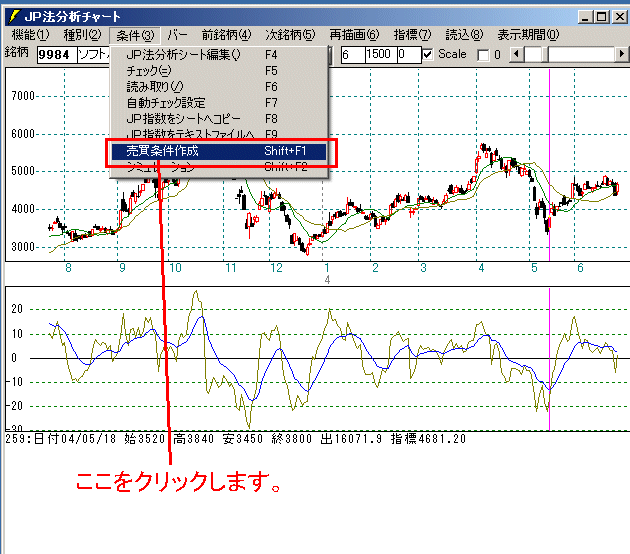Viewport: 630px width, 554px height.
Task: Toggle the 0 checkbox
Action: click(x=483, y=55)
